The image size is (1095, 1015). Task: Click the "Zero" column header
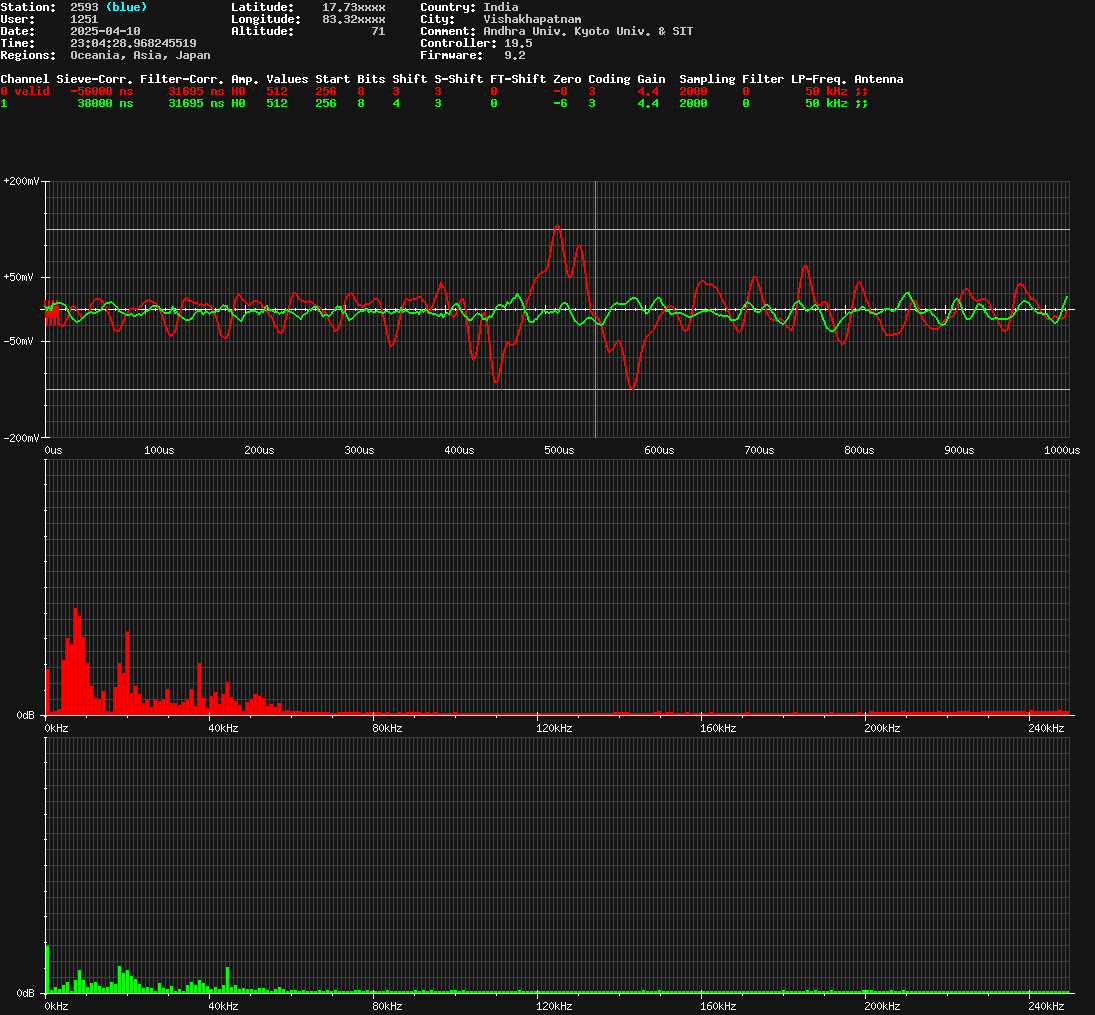(567, 79)
